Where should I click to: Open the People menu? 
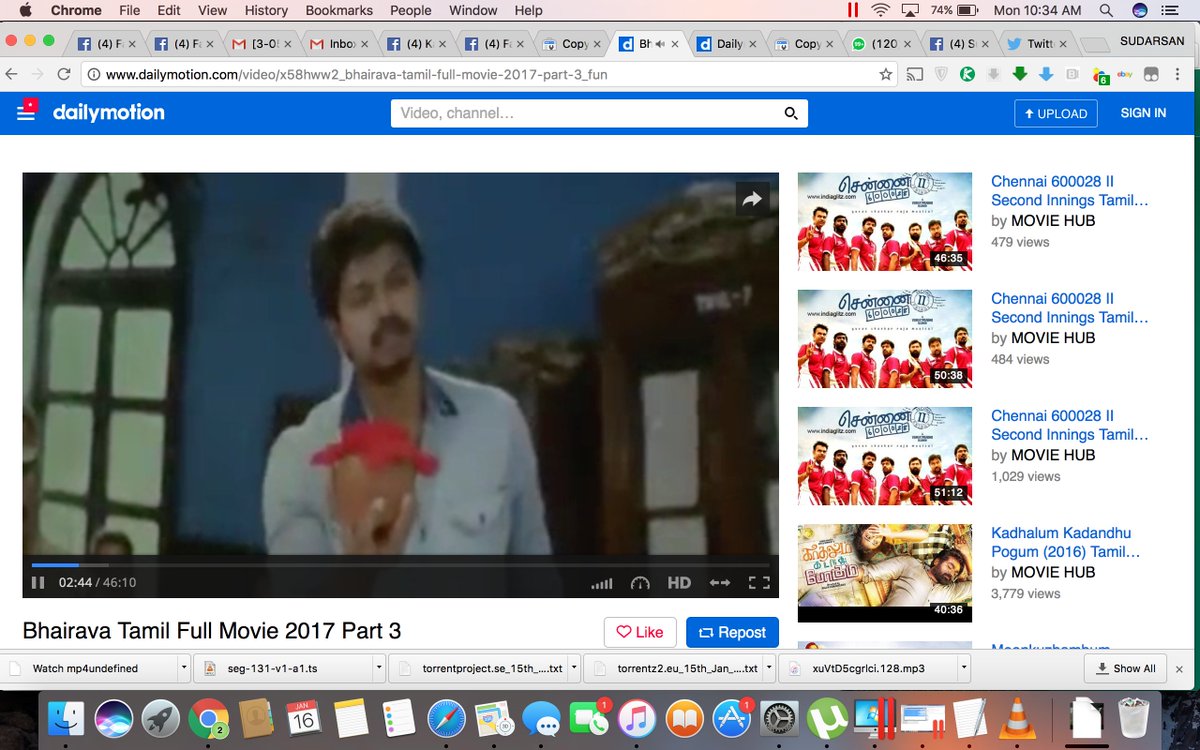pos(411,10)
